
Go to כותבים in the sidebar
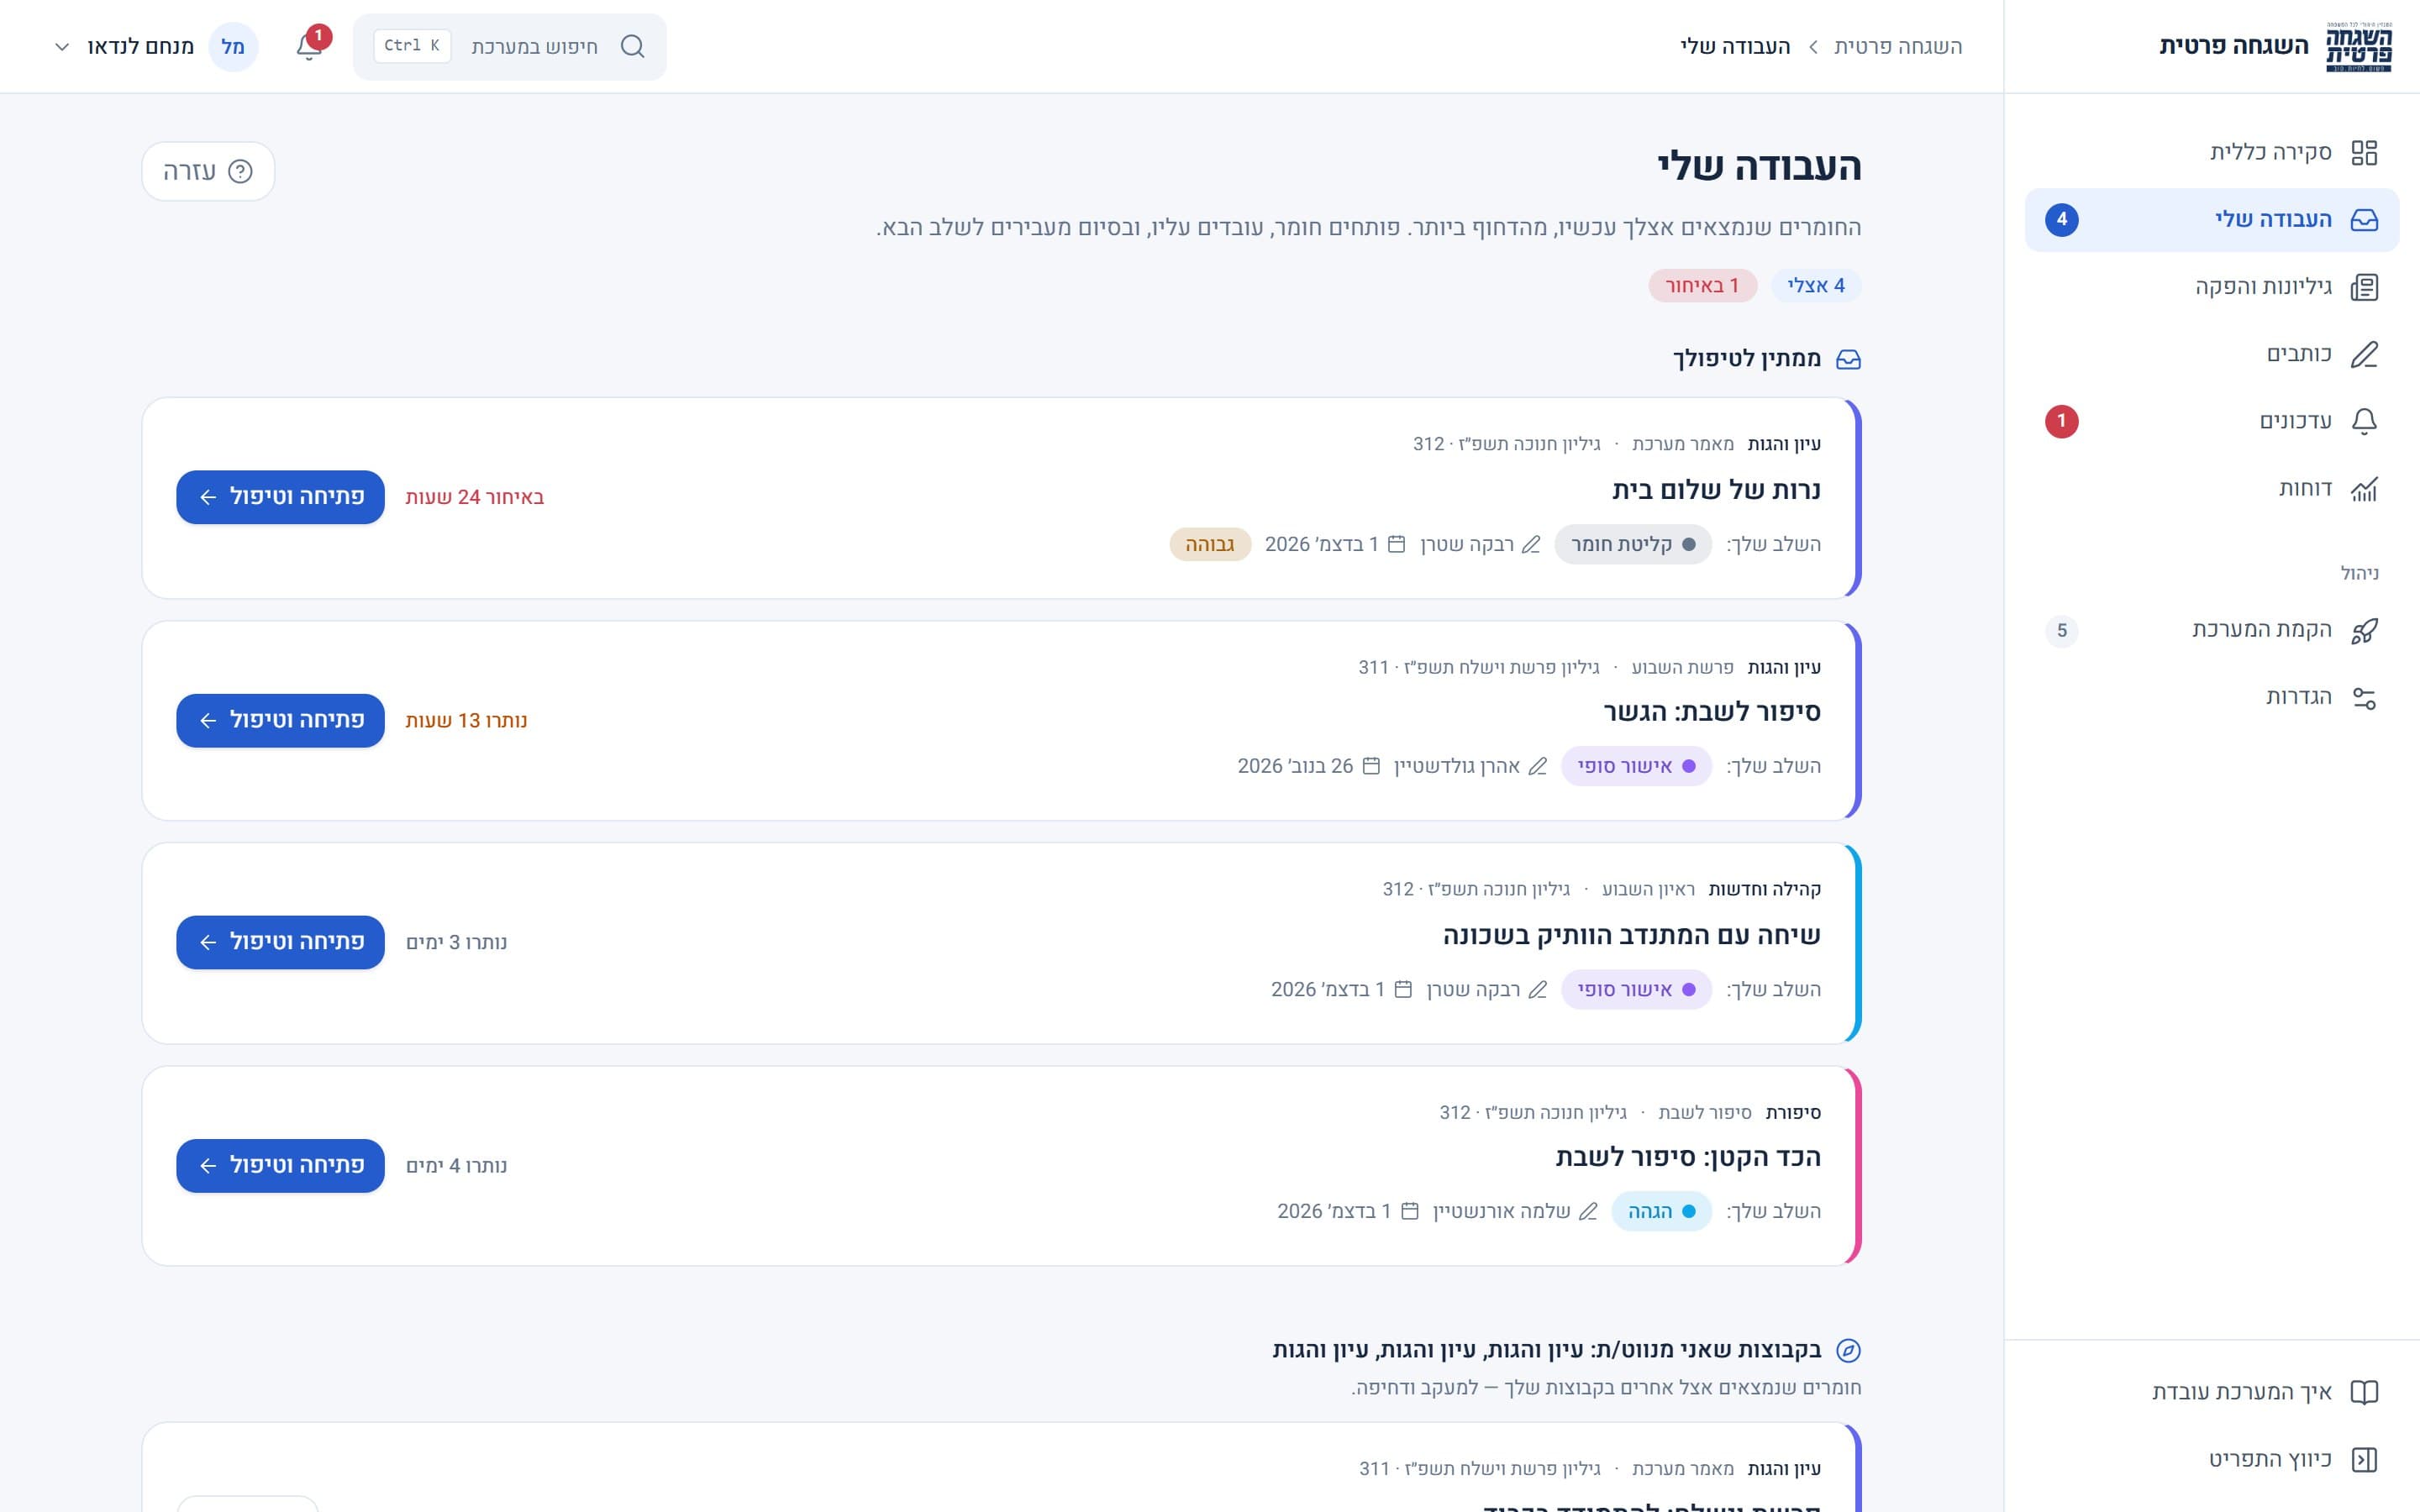coord(2212,354)
